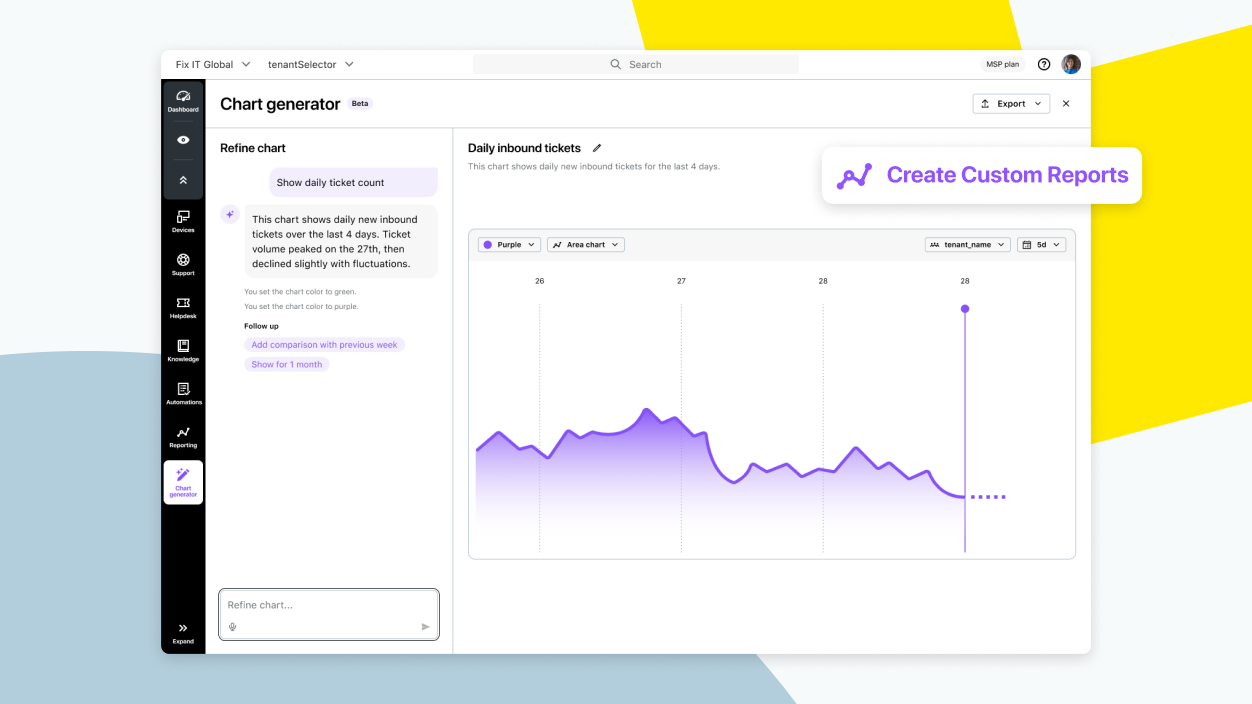Click the pencil to edit chart title
This screenshot has height=704, width=1252.
[x=596, y=147]
